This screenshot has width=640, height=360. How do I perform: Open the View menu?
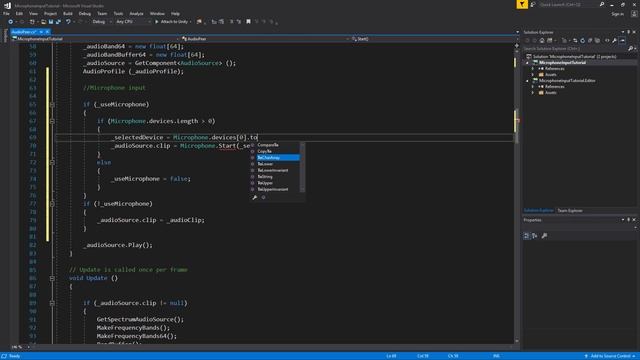pyautogui.click(x=33, y=13)
